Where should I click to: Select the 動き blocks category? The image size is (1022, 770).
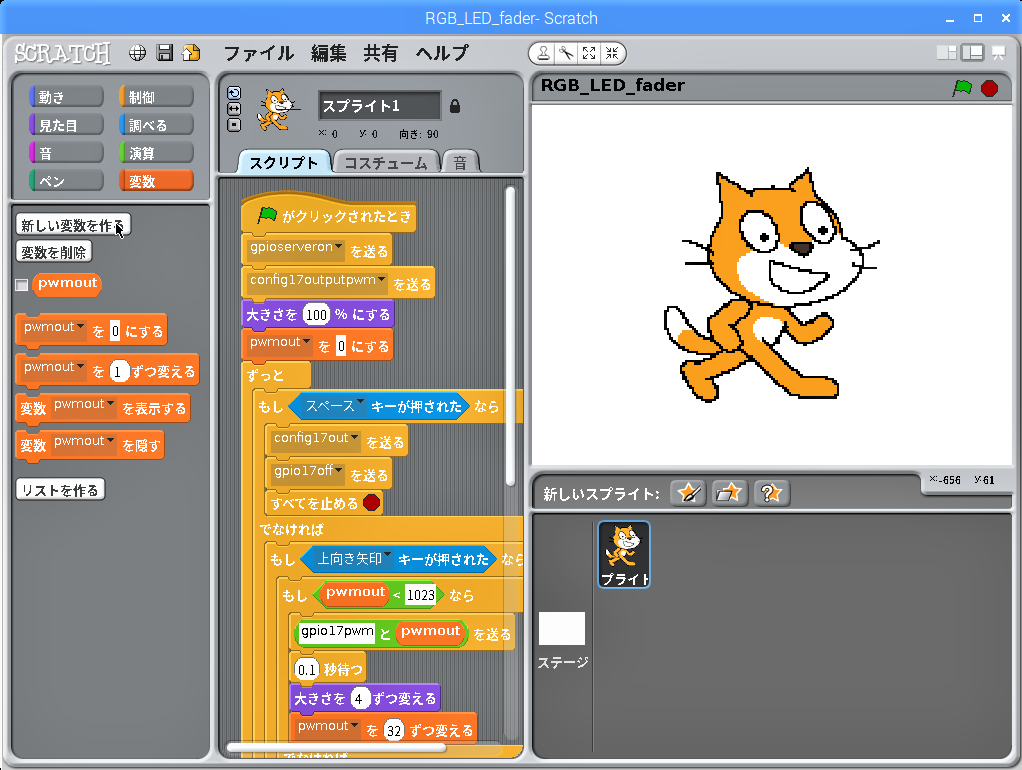[66, 97]
